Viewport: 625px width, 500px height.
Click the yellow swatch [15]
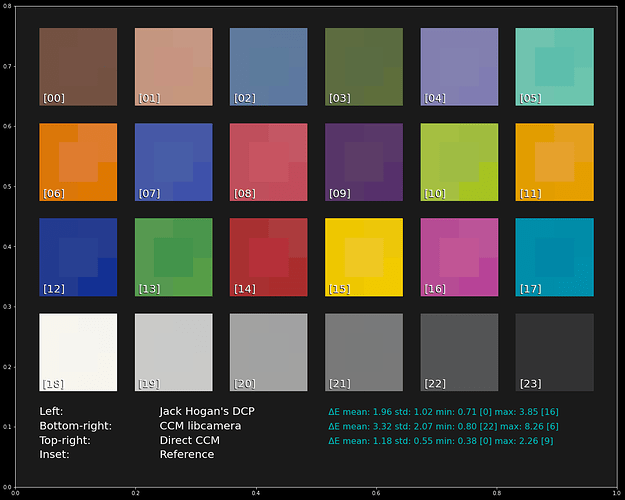pos(364,257)
